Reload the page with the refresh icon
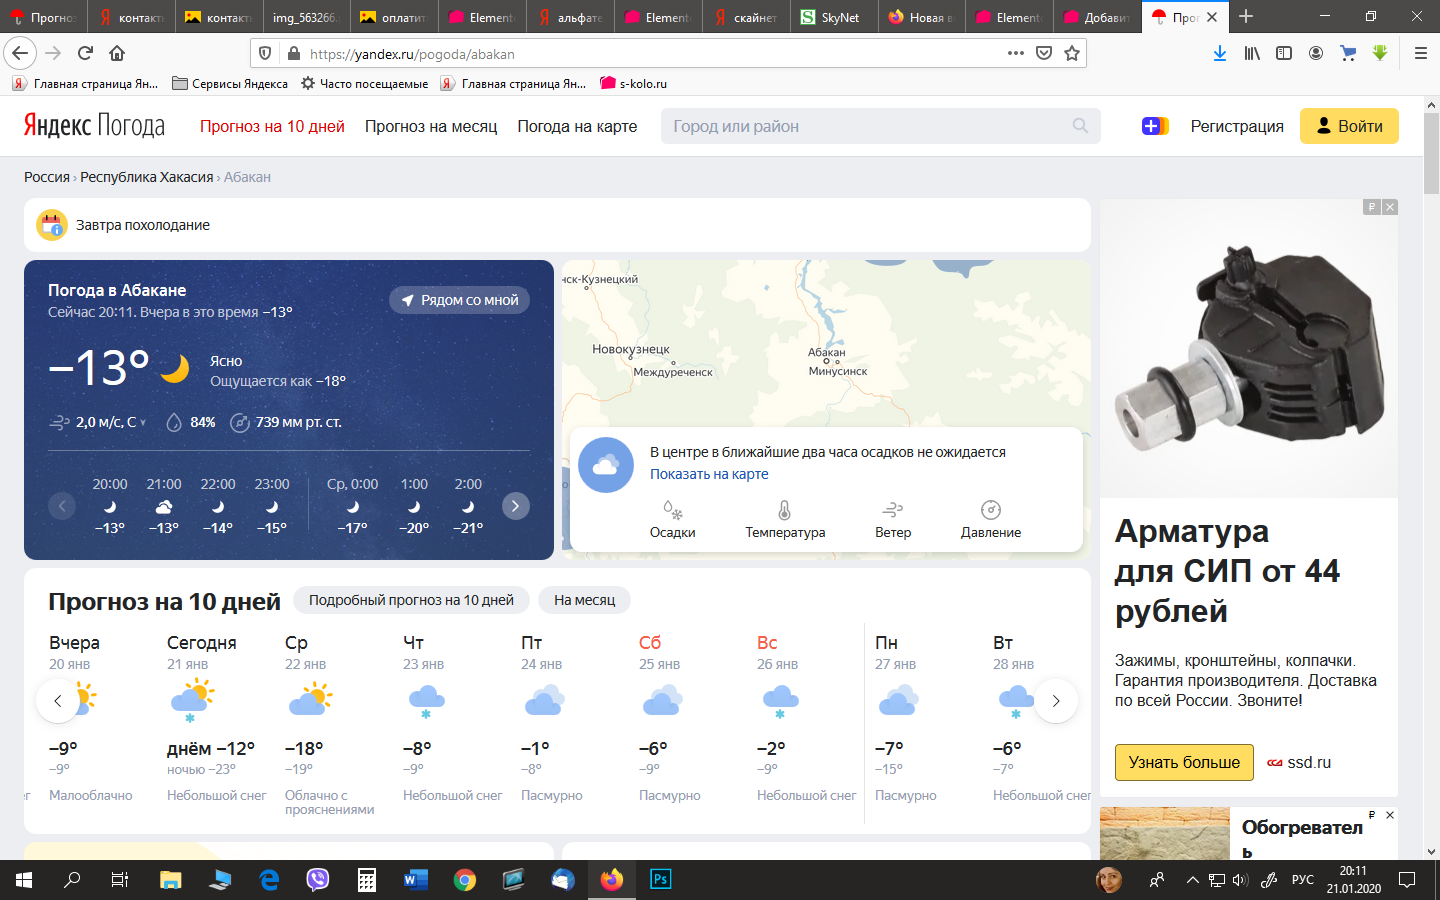Screen dimensions: 1440x900 click(85, 53)
